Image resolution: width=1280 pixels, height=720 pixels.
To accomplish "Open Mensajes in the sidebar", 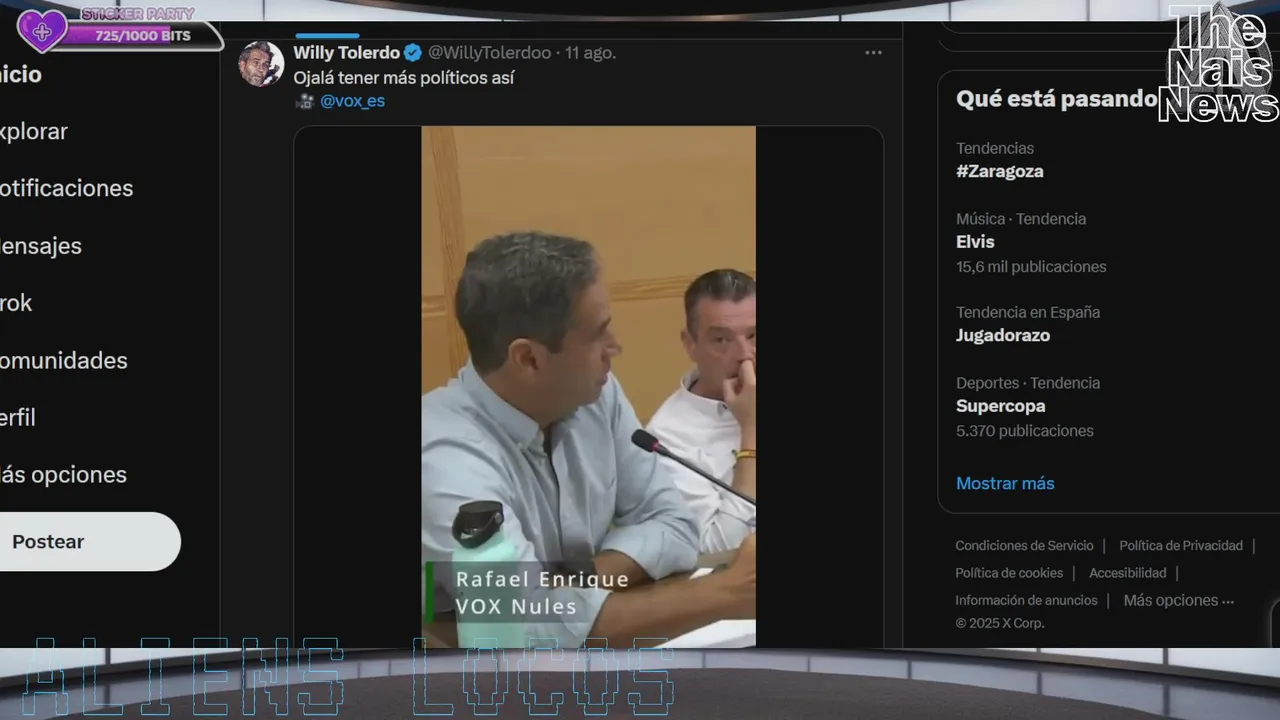I will [x=41, y=246].
